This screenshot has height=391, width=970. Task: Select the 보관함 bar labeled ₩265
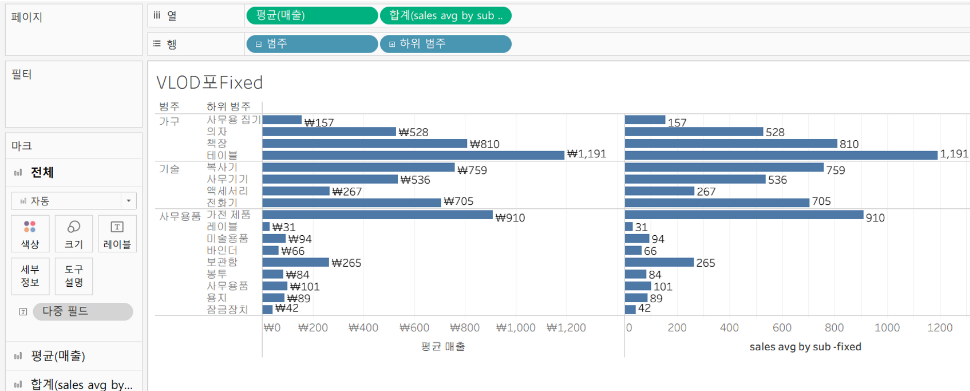(296, 262)
